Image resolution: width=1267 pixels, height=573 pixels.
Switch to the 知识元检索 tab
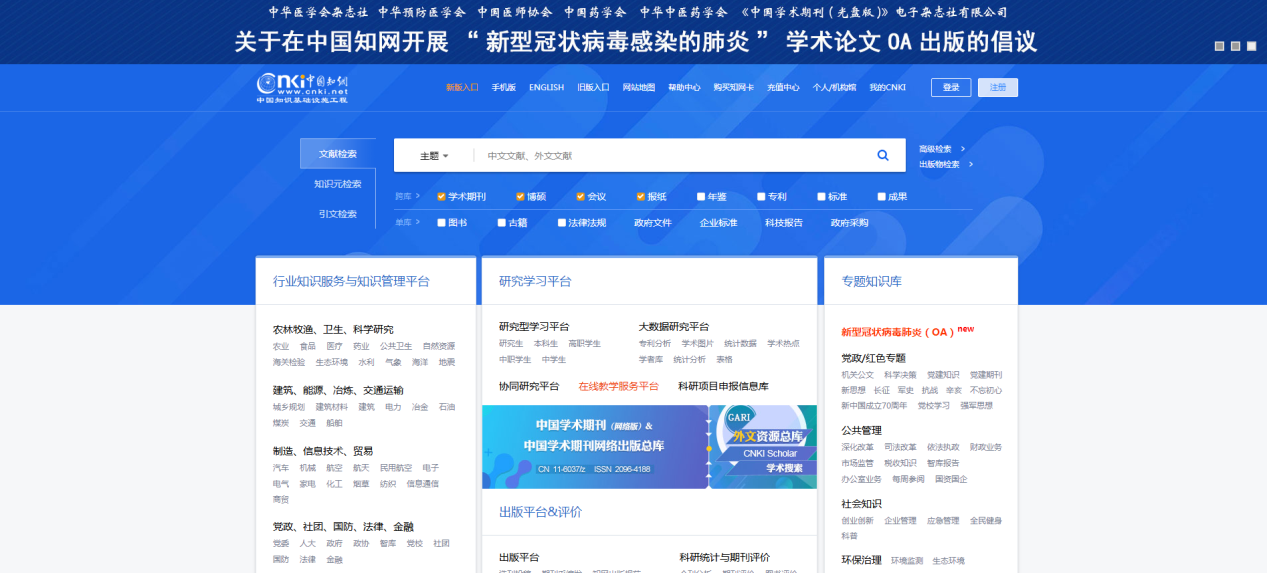tap(337, 184)
